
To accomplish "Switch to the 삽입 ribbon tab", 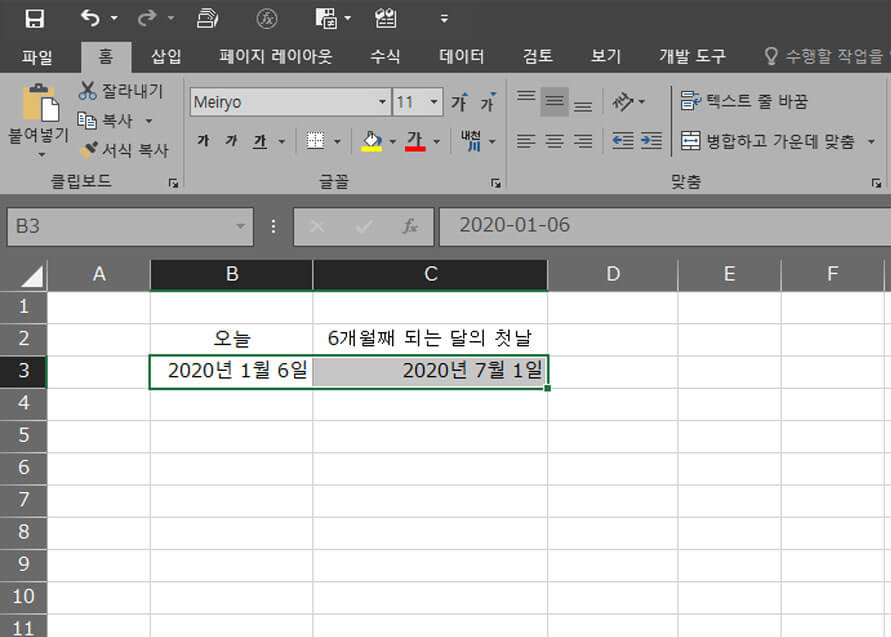I will 166,56.
